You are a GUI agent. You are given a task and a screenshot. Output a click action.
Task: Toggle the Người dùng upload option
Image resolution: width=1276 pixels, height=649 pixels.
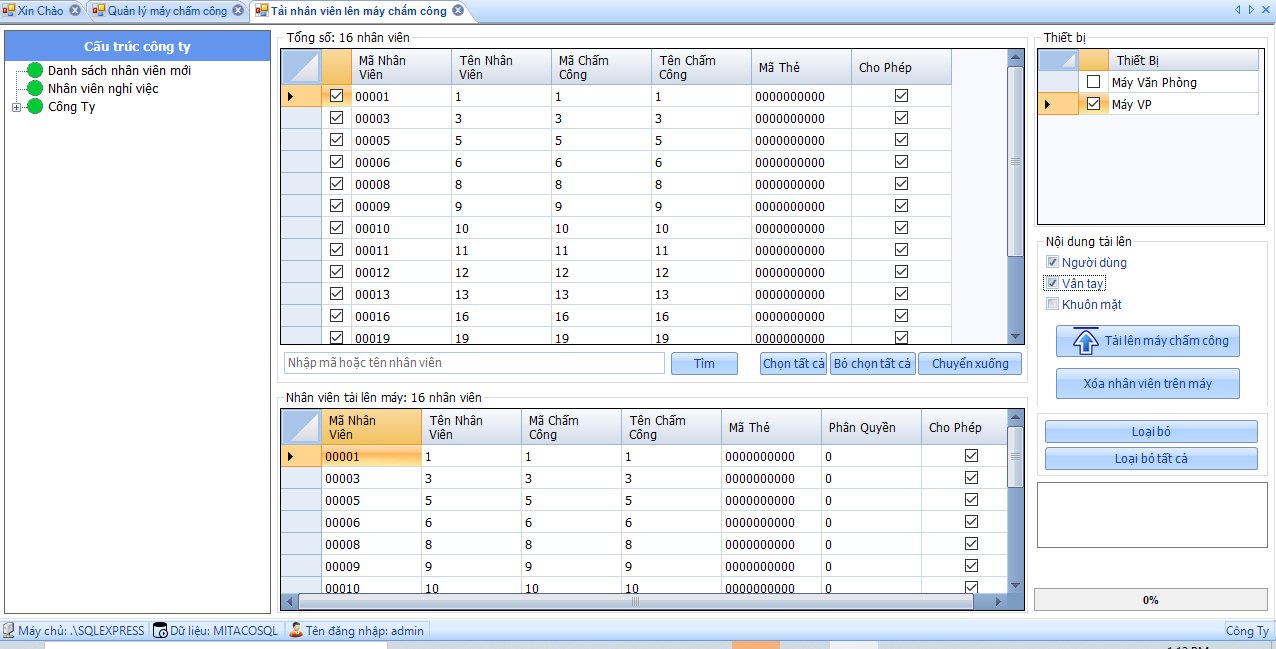[x=1052, y=263]
